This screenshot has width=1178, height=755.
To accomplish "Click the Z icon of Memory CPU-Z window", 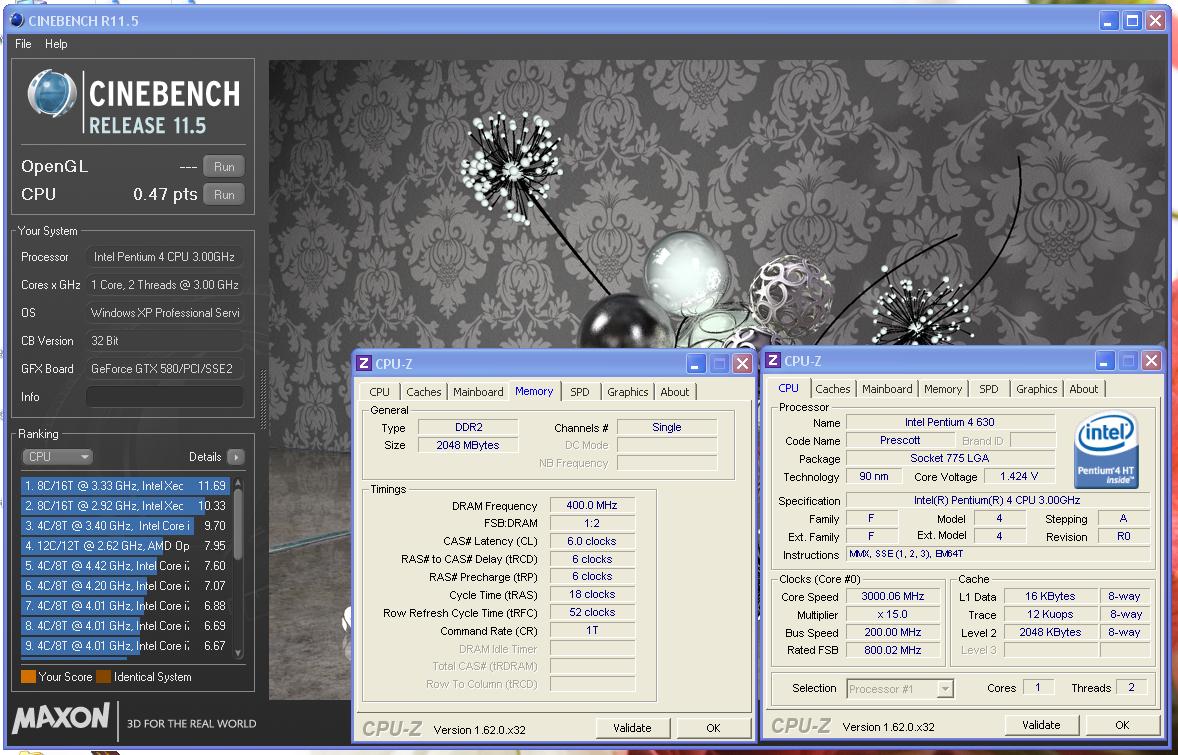I will [364, 364].
